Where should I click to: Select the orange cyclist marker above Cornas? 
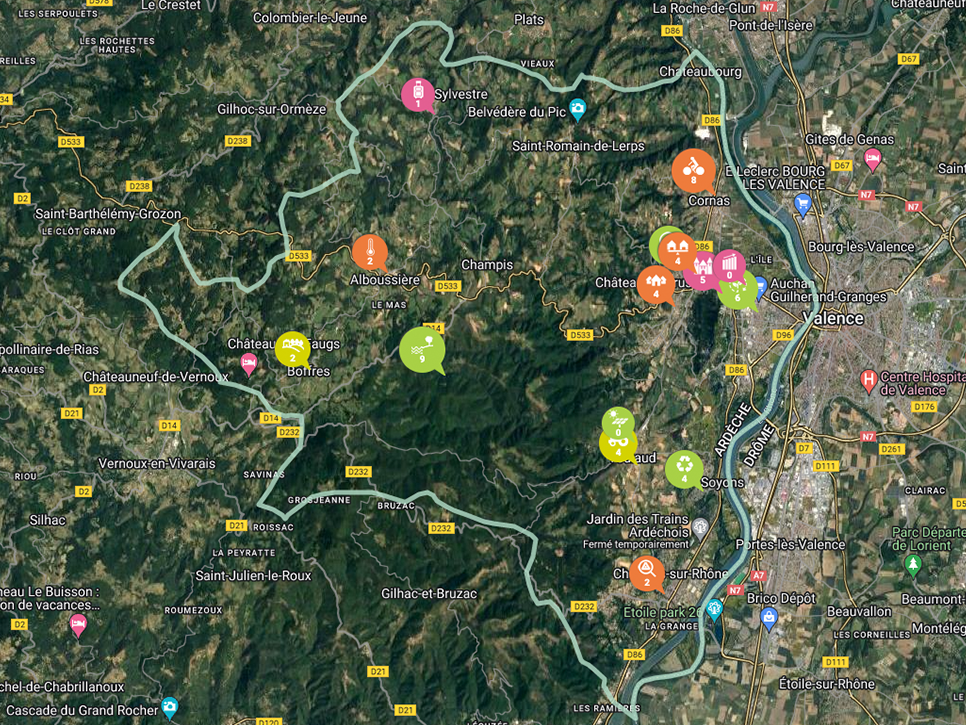point(694,170)
